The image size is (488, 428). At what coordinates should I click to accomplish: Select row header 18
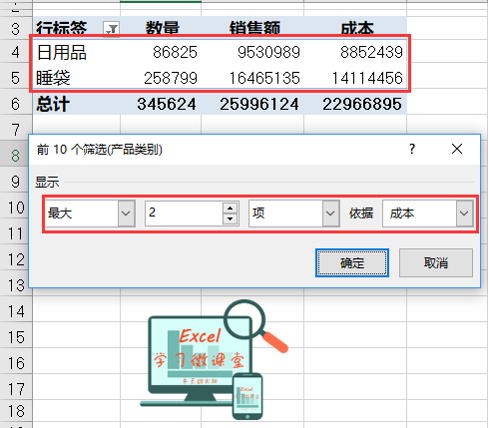(16, 411)
